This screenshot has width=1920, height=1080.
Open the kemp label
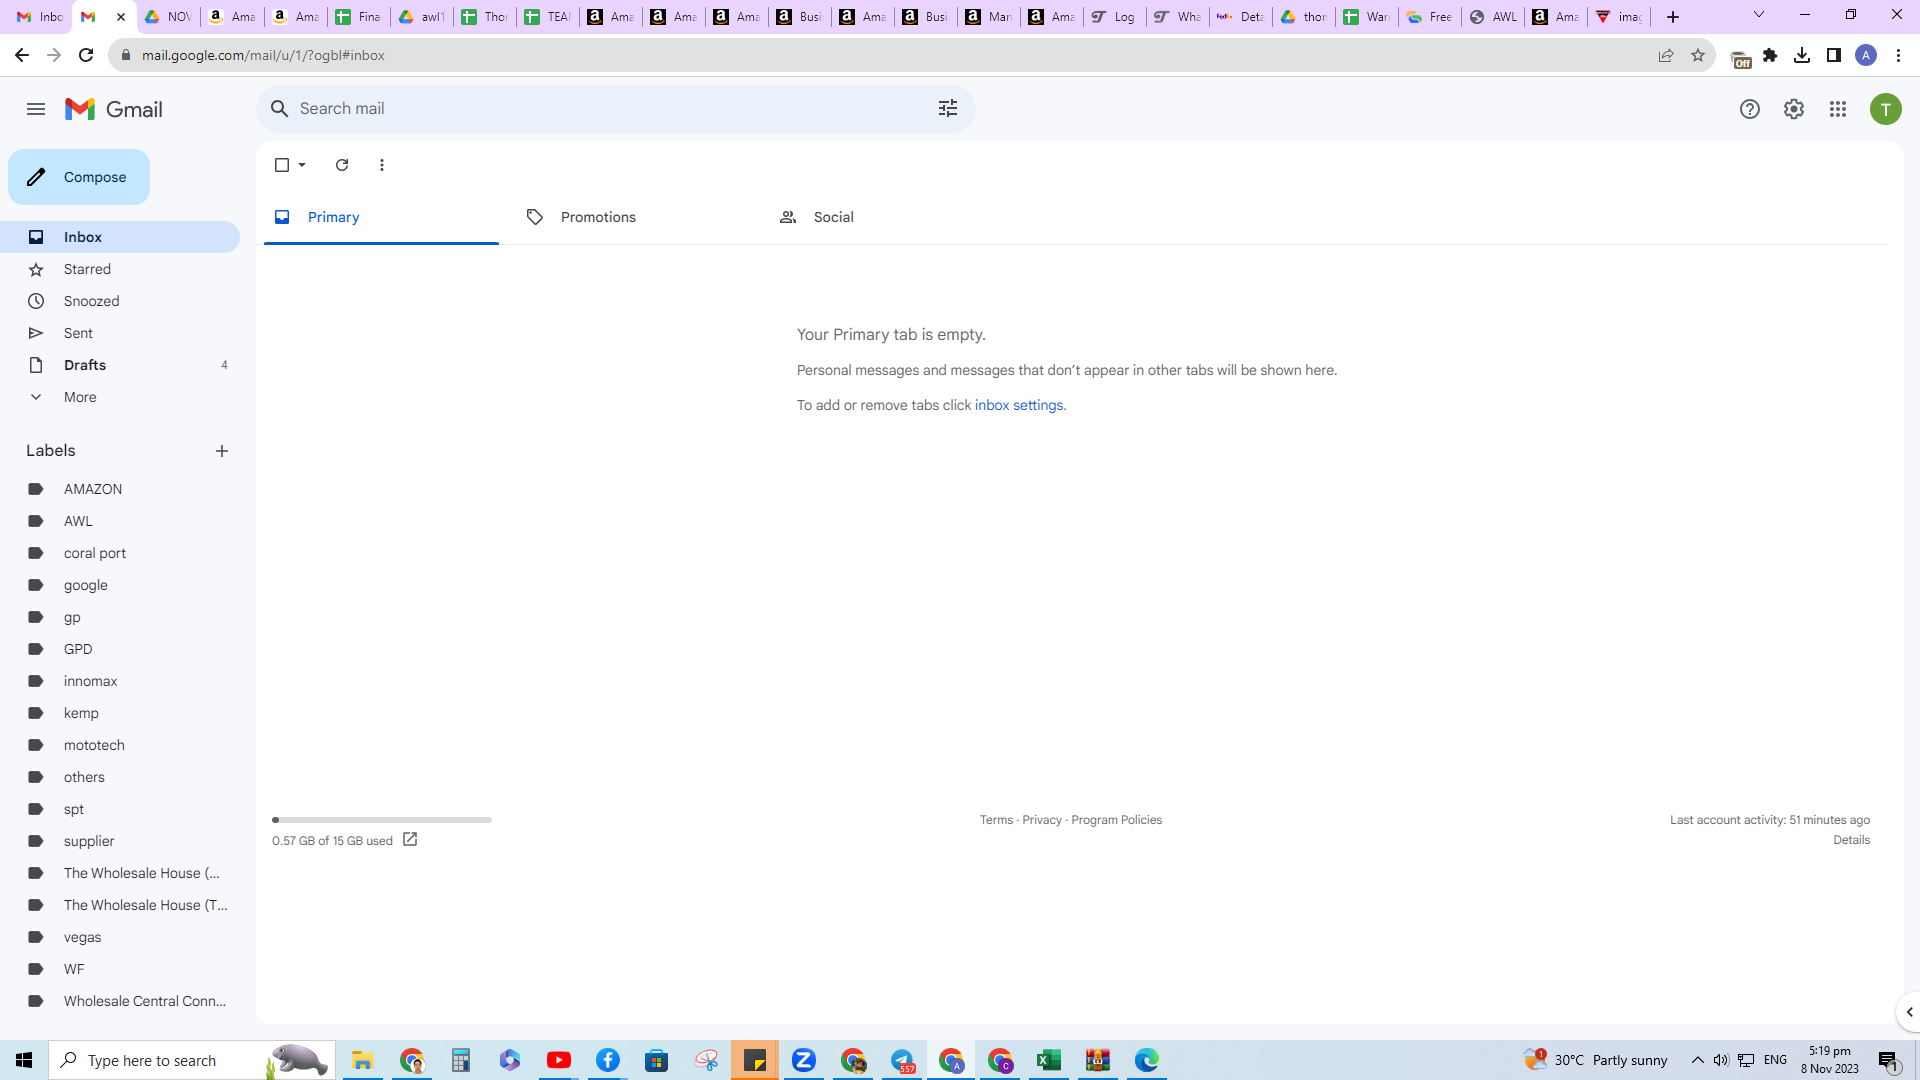pyautogui.click(x=120, y=713)
